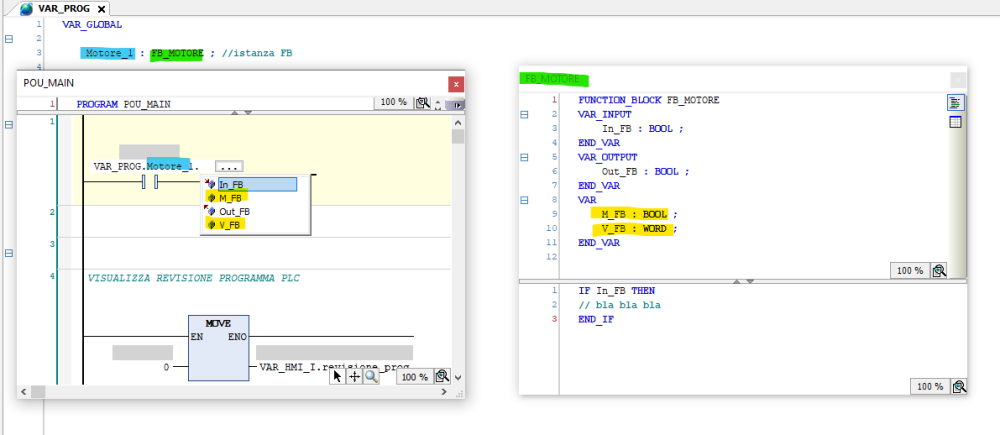Viewport: 1000px width, 435px height.
Task: Switch FB_MOTORE declaration to tabular view
Action: (955, 122)
